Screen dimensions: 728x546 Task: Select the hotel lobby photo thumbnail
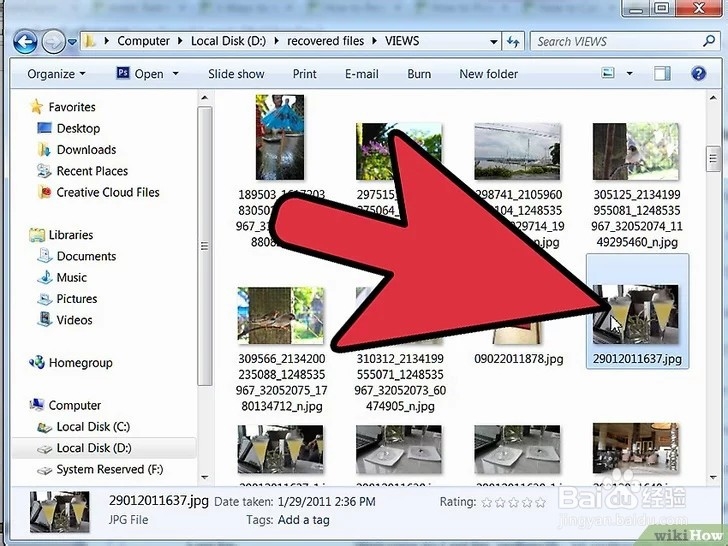point(636,448)
